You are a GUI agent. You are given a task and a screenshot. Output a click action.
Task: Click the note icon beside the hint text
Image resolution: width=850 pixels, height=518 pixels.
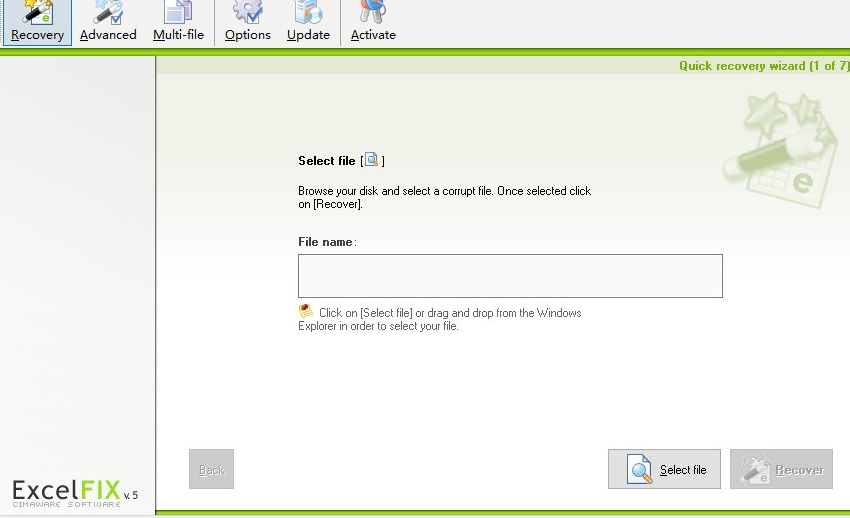pos(306,311)
